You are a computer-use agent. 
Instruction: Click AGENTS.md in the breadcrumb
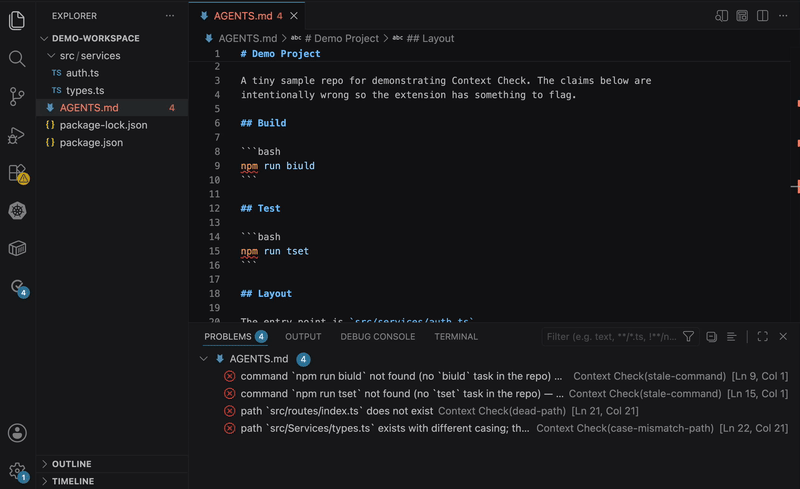247,38
